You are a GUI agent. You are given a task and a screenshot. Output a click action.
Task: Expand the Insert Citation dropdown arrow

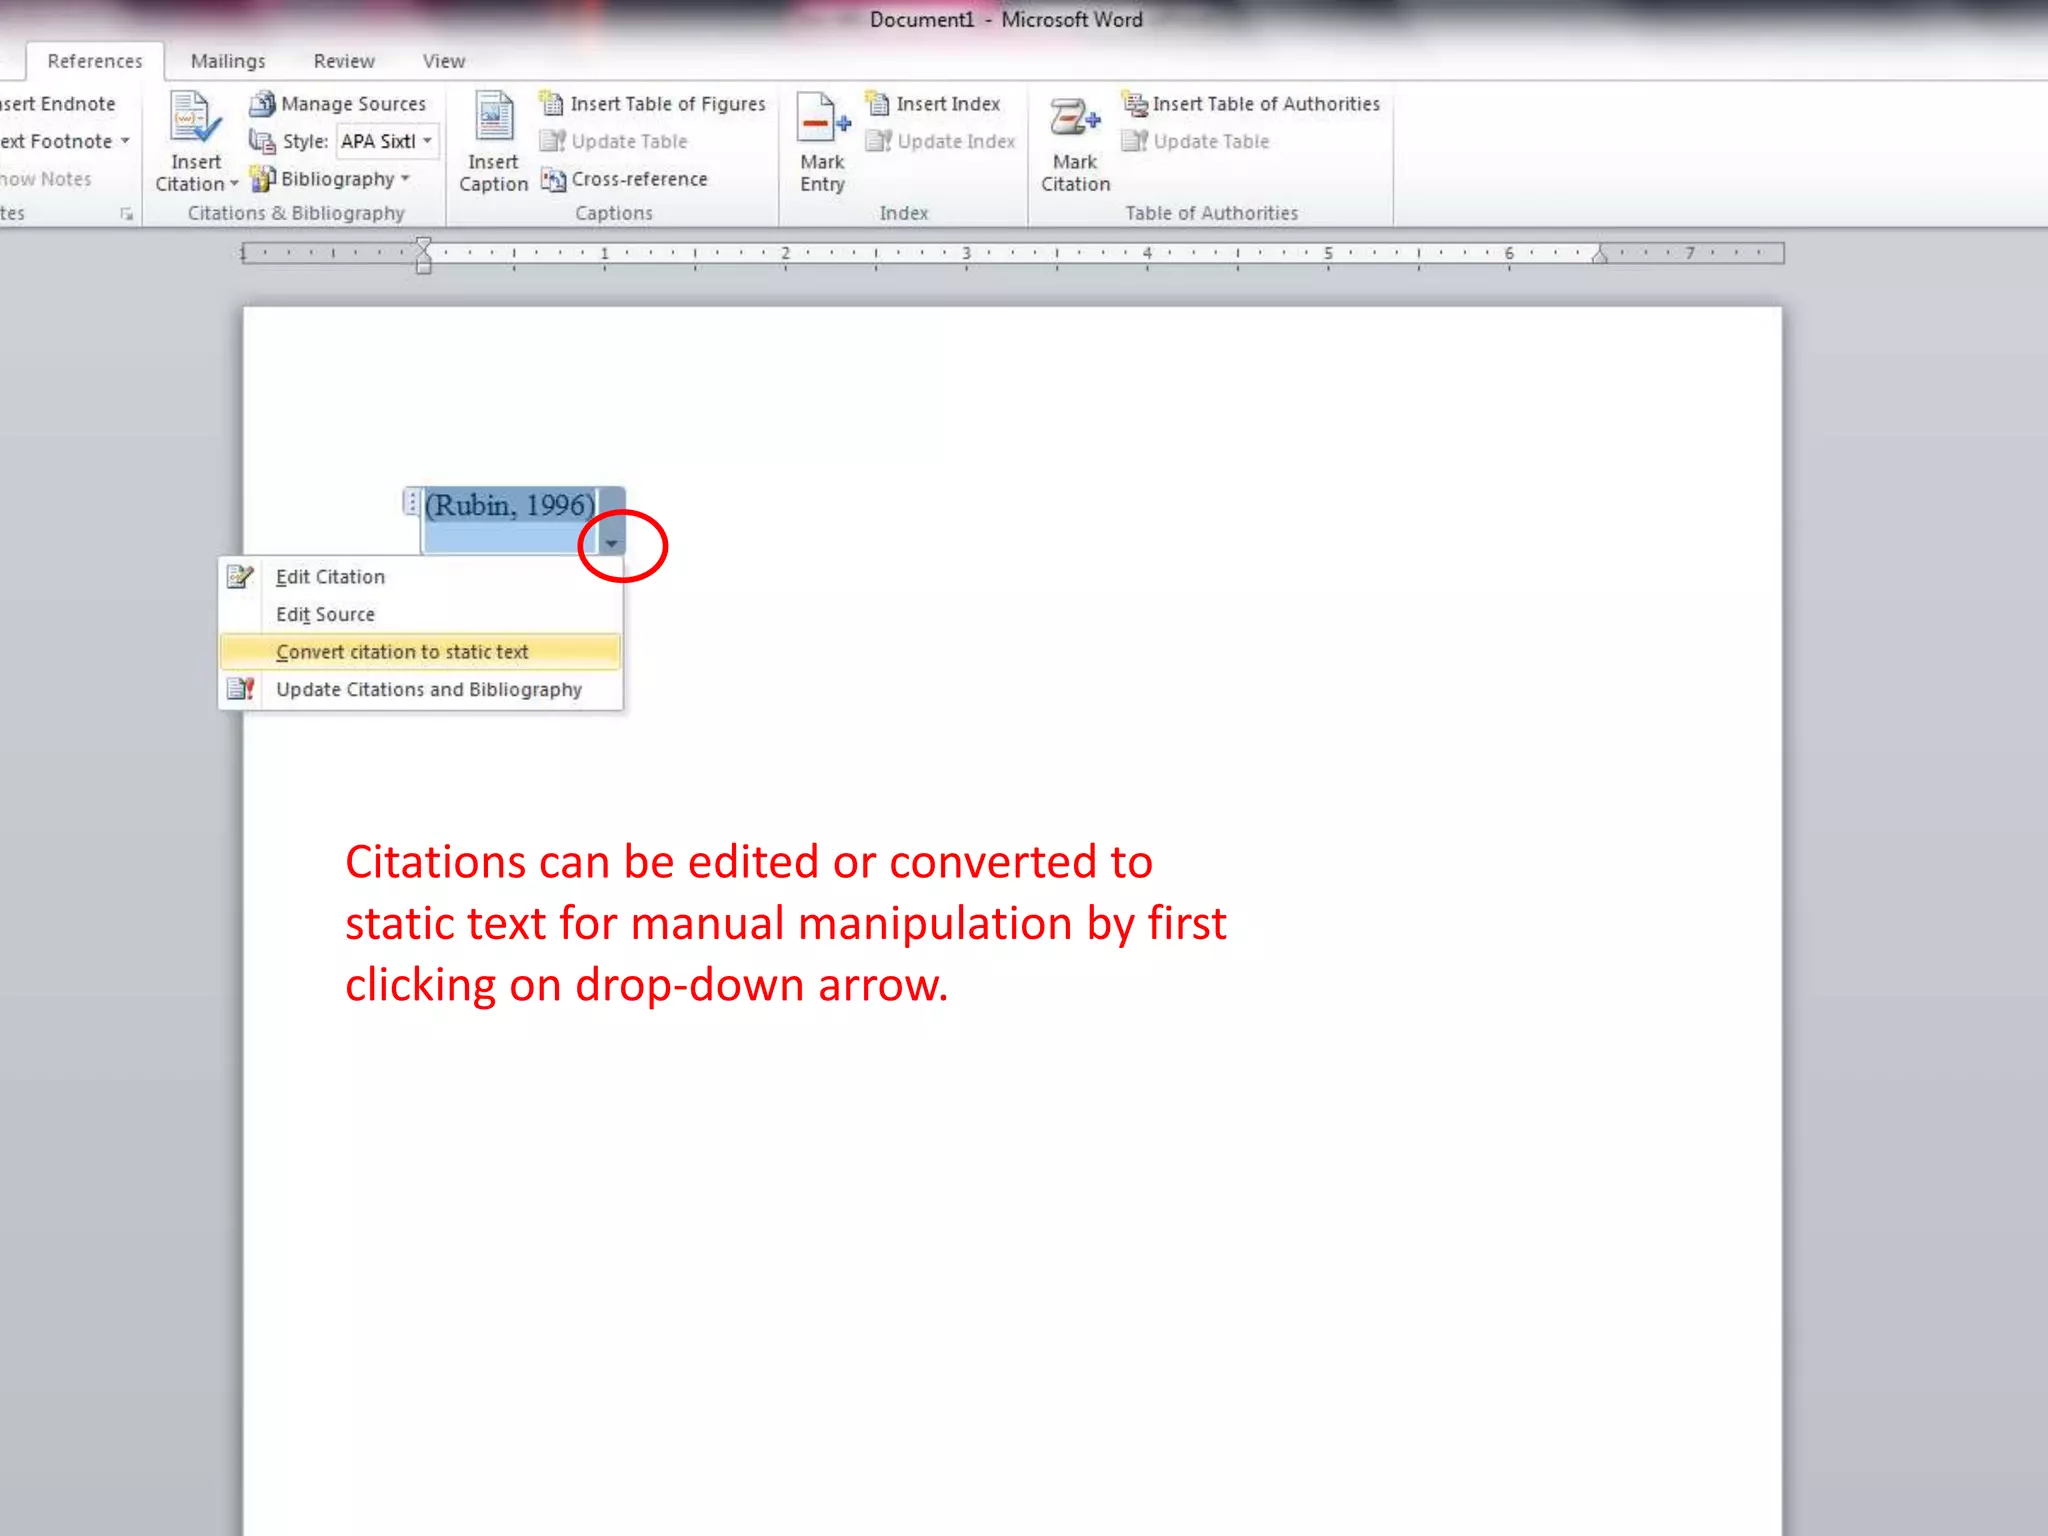[234, 184]
